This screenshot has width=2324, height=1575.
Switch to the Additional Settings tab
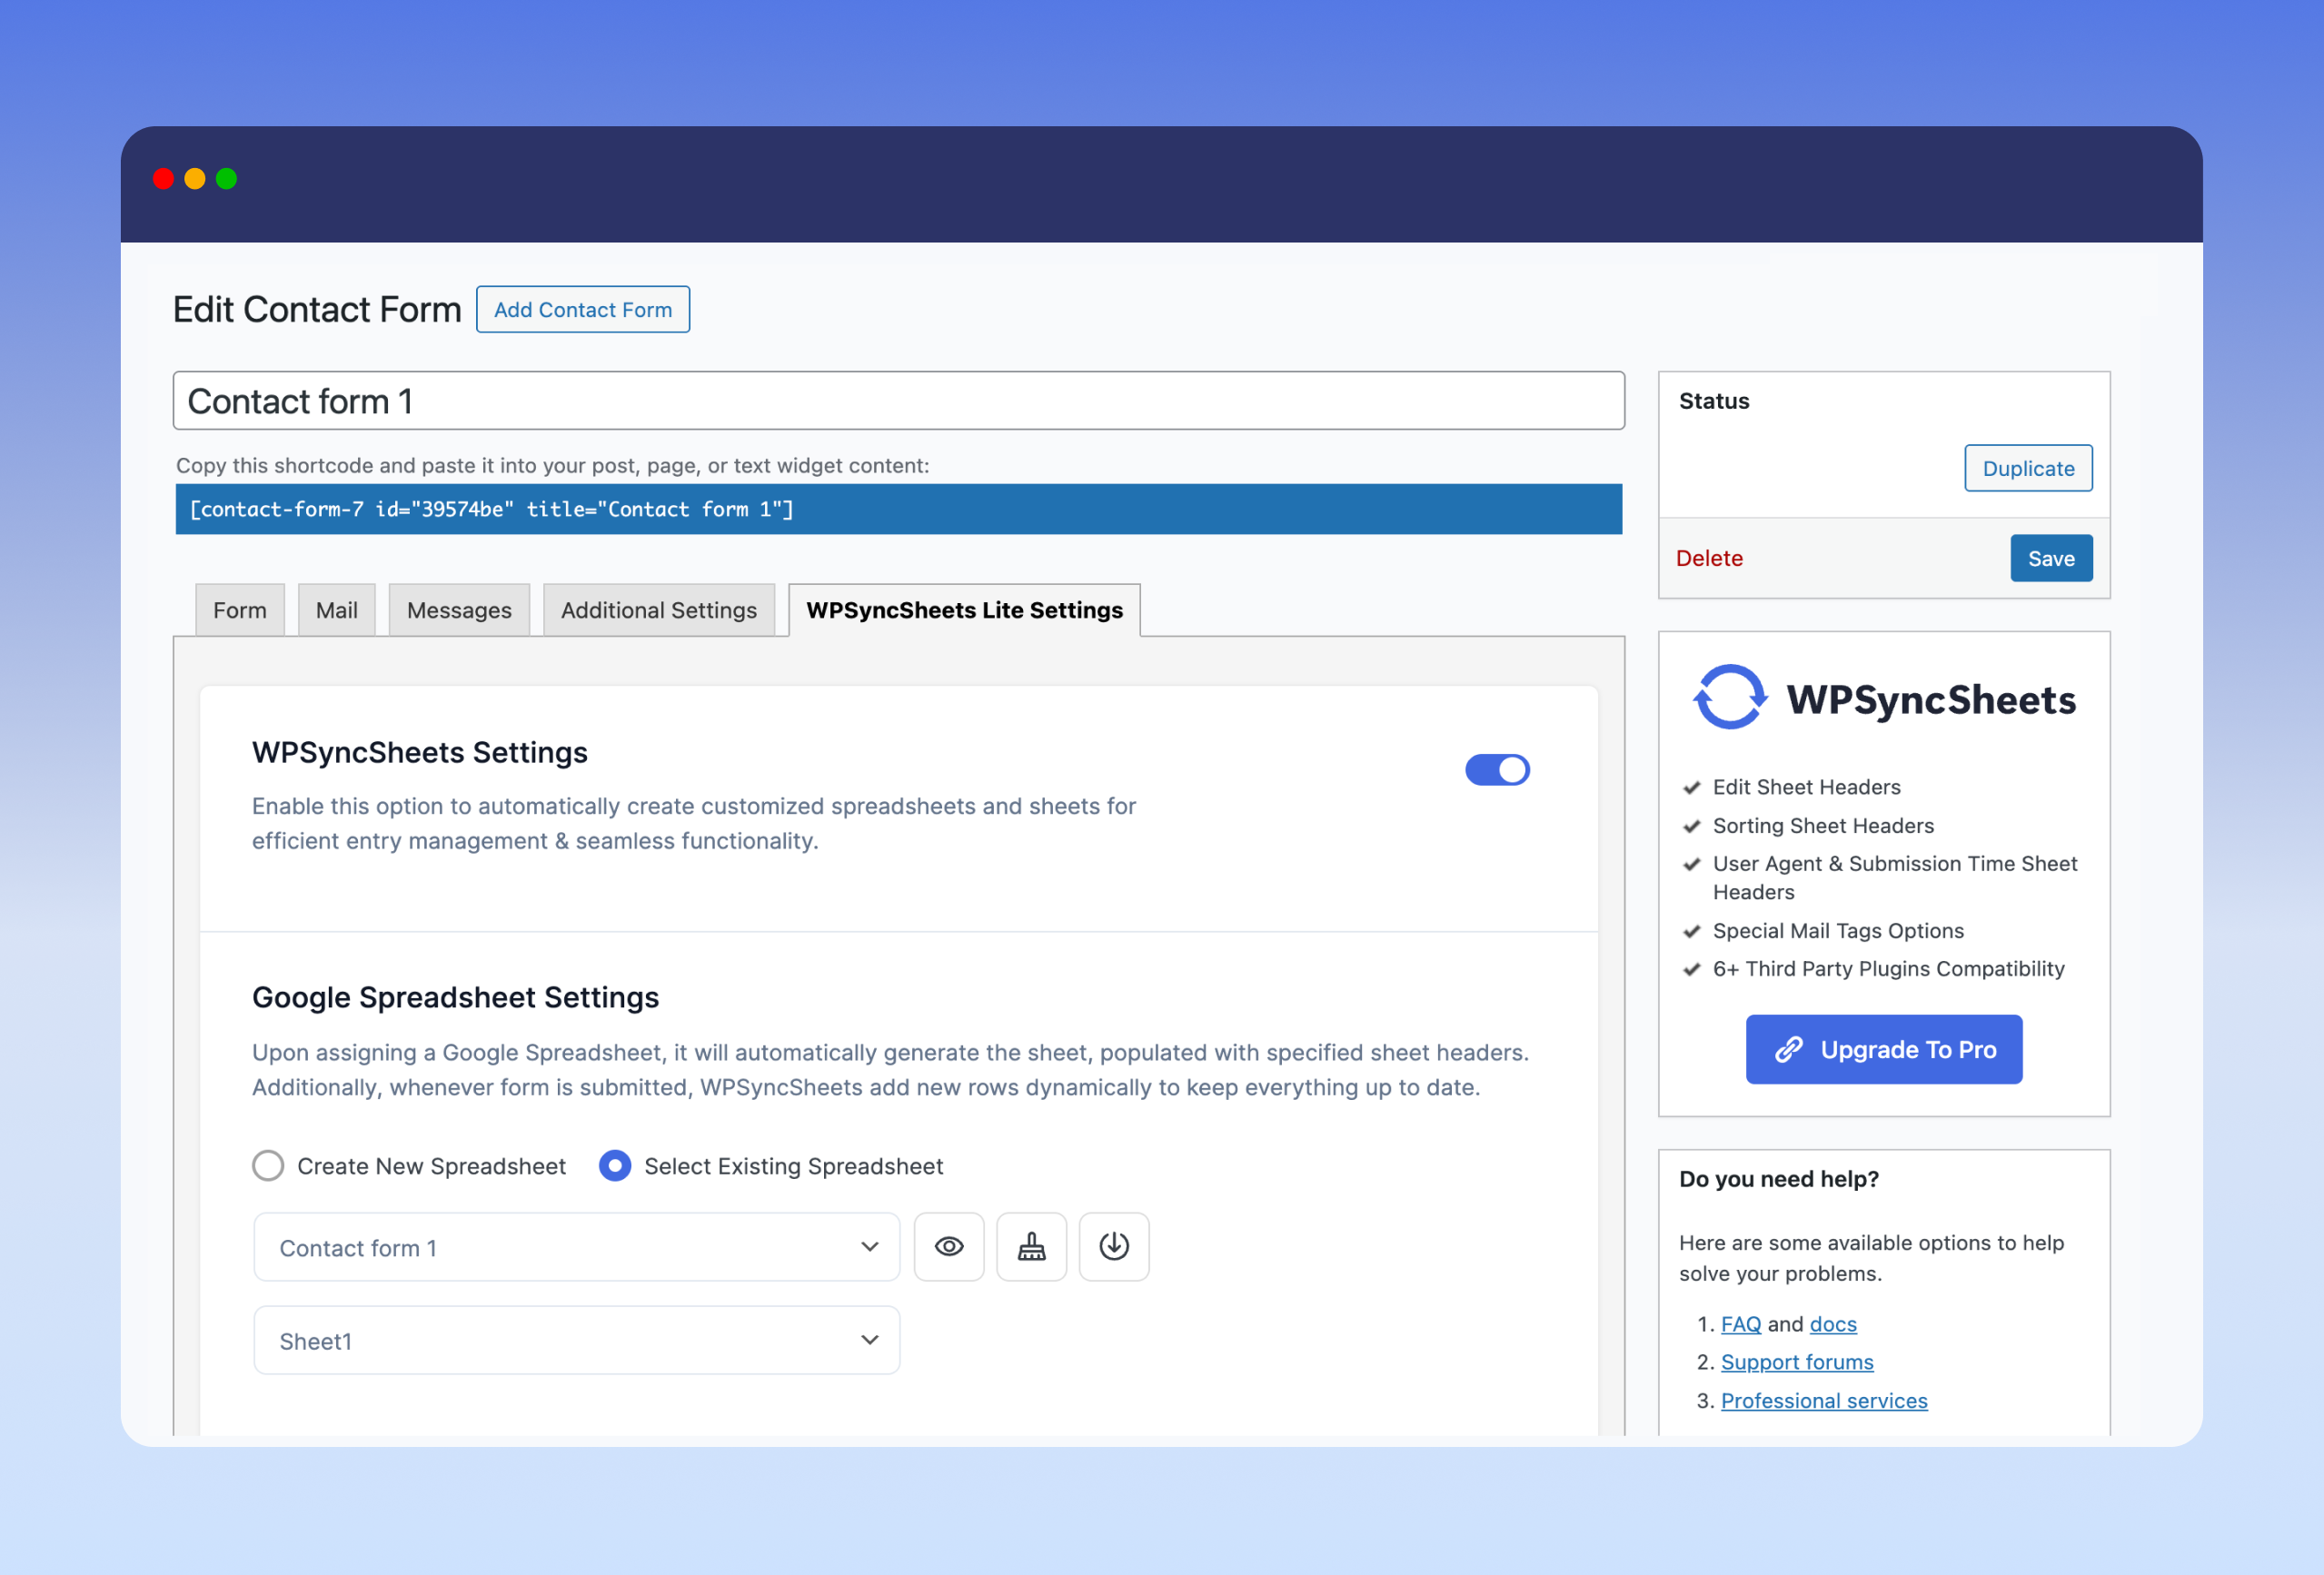[658, 610]
